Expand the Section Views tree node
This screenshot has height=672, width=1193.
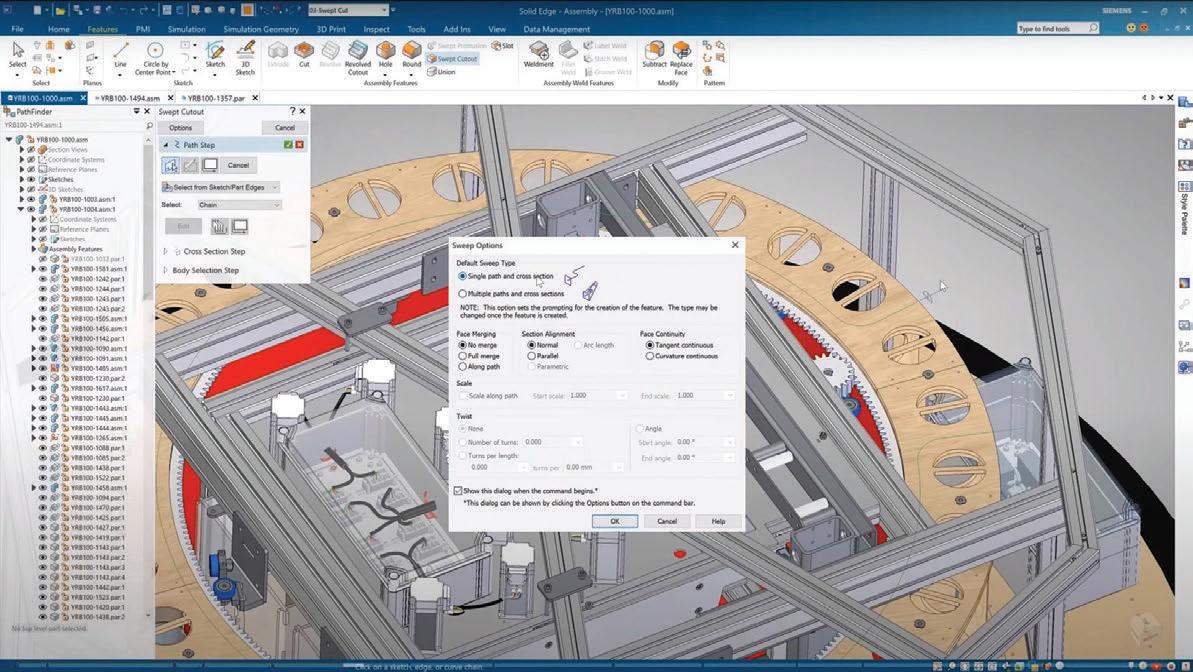(x=22, y=150)
